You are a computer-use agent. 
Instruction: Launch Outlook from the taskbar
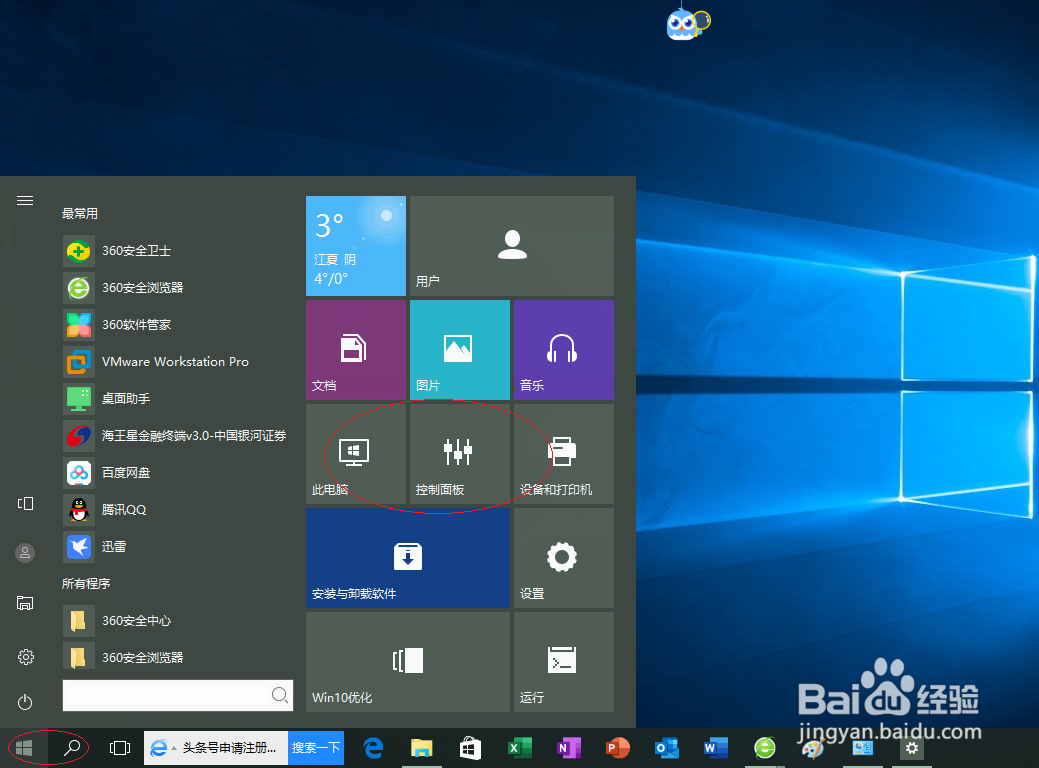coord(667,748)
